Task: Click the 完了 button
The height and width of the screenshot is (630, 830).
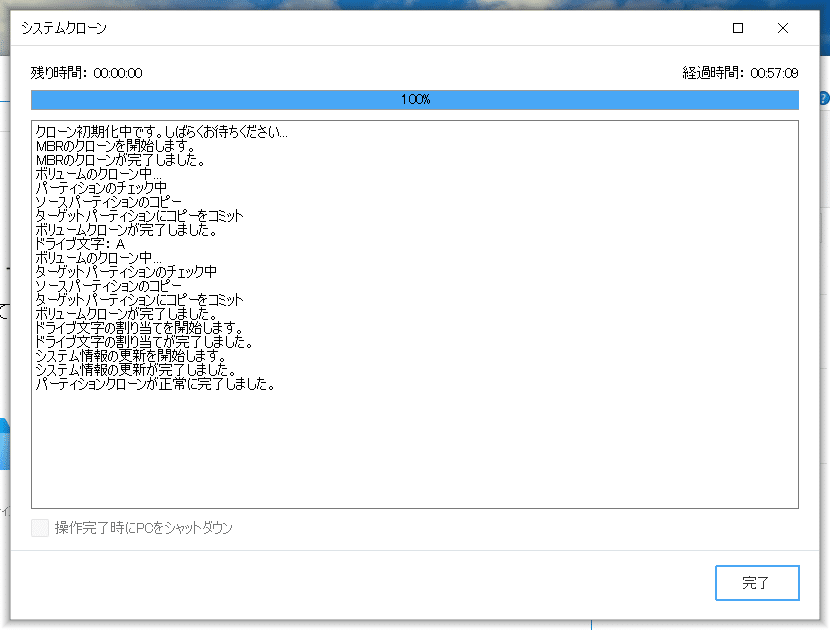Action: (x=757, y=582)
